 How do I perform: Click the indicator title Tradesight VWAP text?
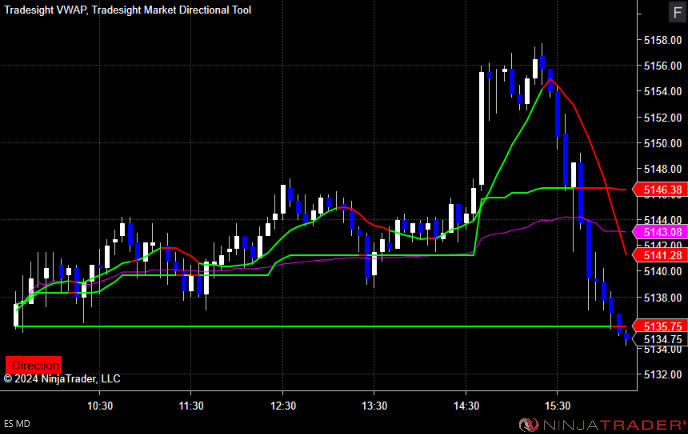45,10
